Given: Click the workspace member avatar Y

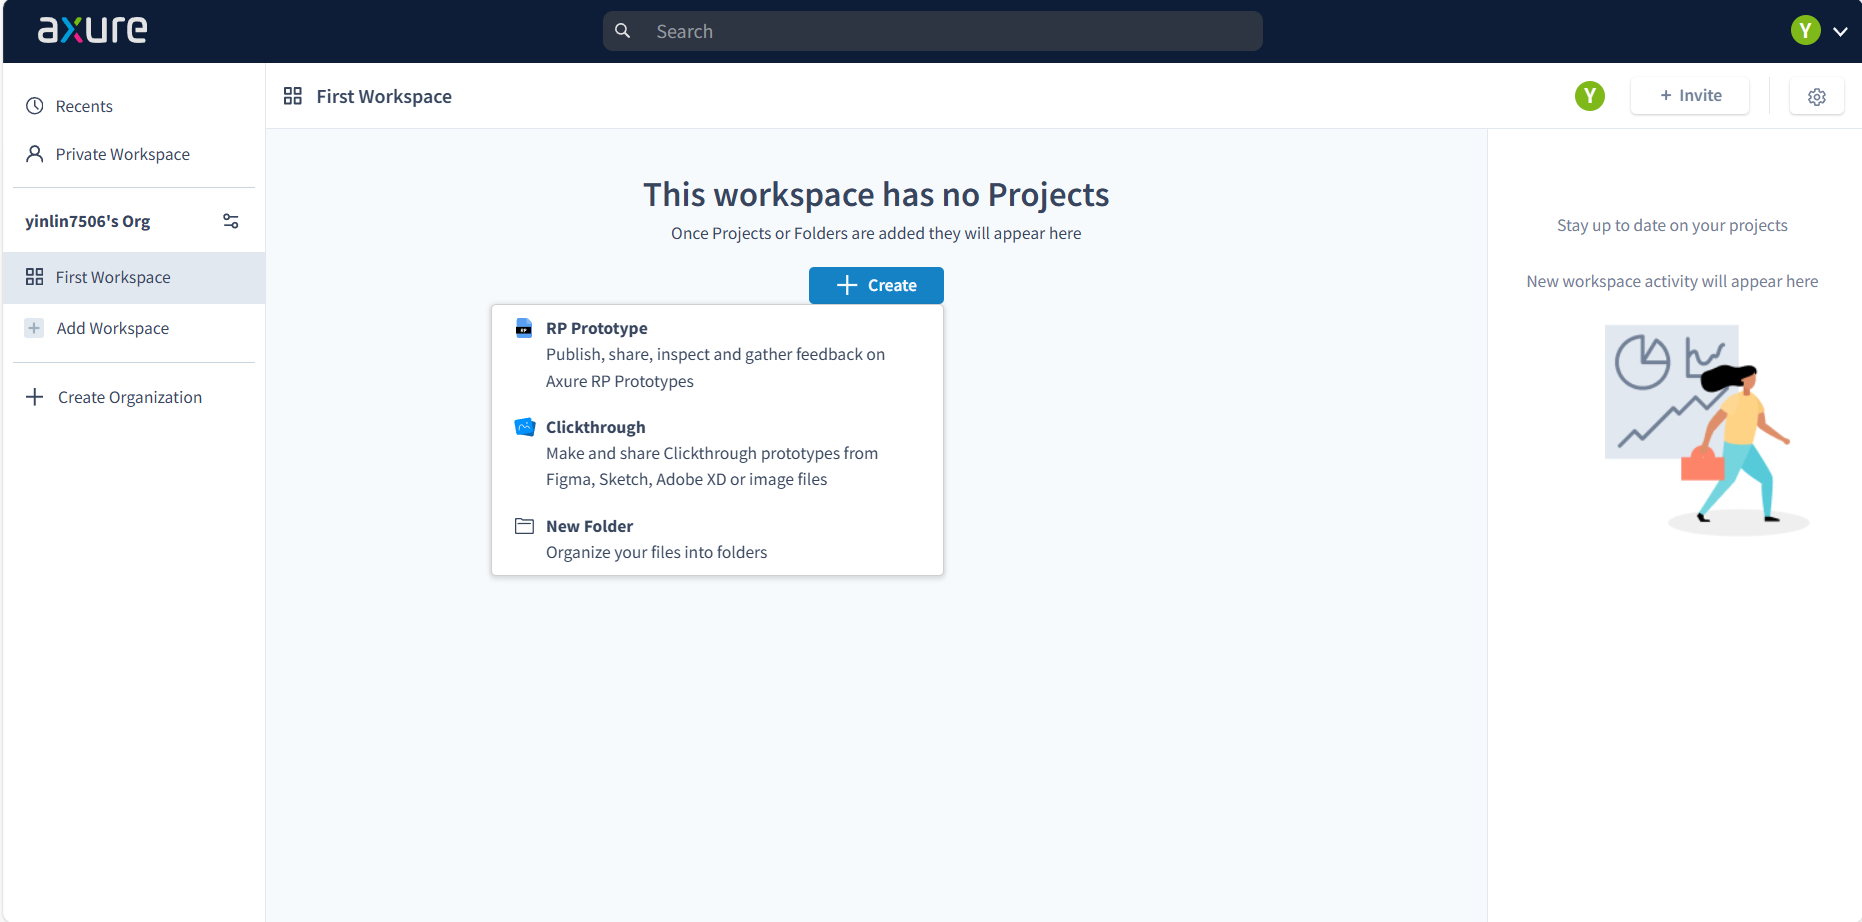Looking at the screenshot, I should click(1590, 96).
